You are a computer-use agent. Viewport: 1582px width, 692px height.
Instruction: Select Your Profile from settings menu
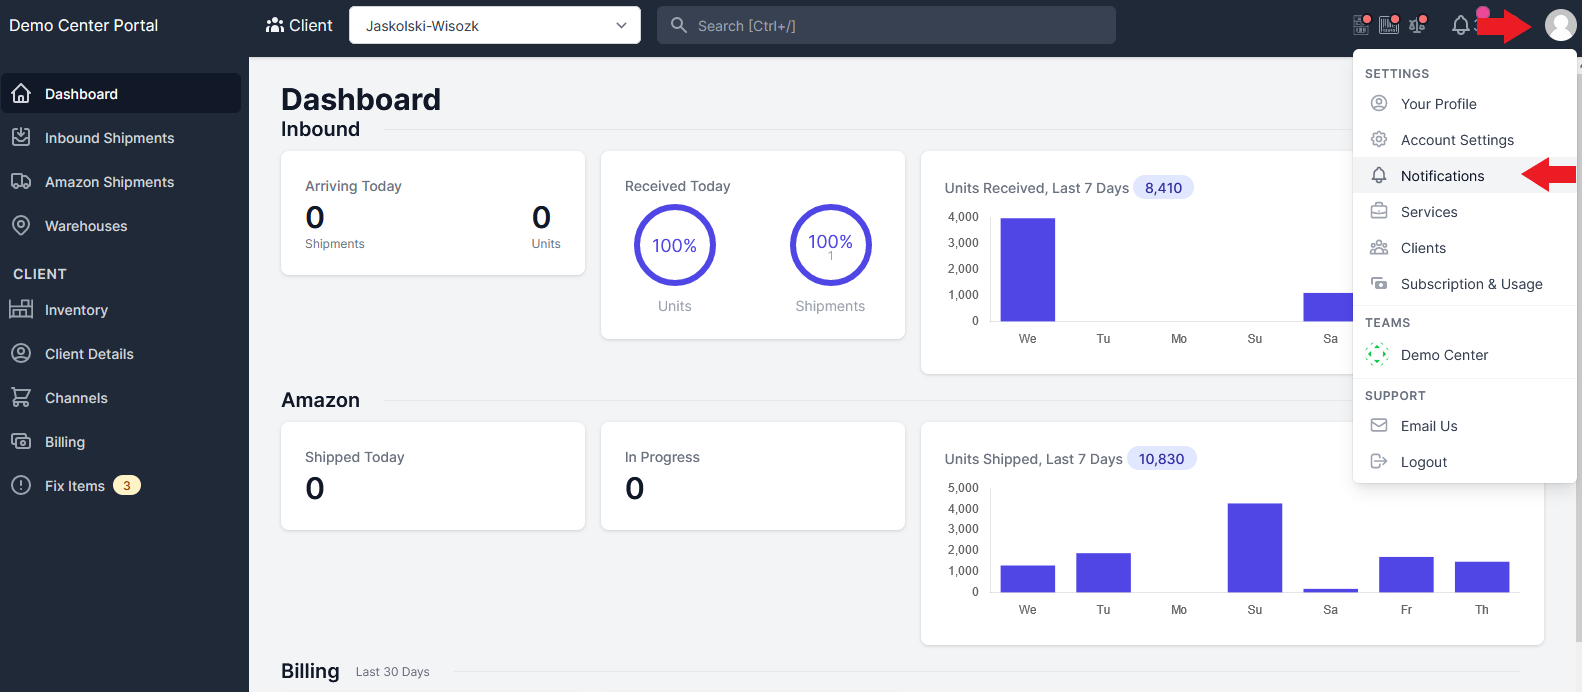(x=1464, y=103)
